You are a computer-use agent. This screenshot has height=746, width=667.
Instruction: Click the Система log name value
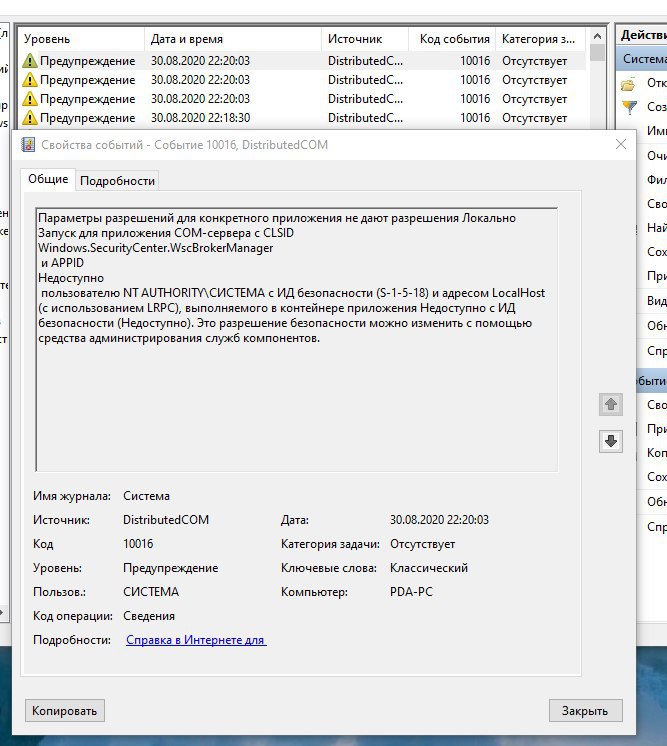[x=146, y=496]
